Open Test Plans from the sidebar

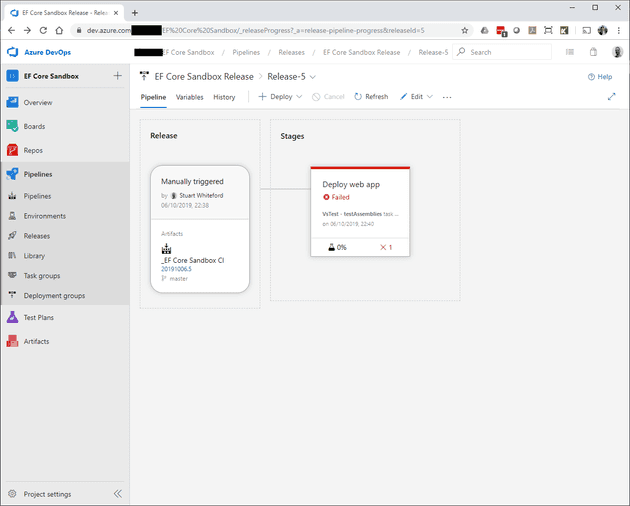[x=13, y=317]
